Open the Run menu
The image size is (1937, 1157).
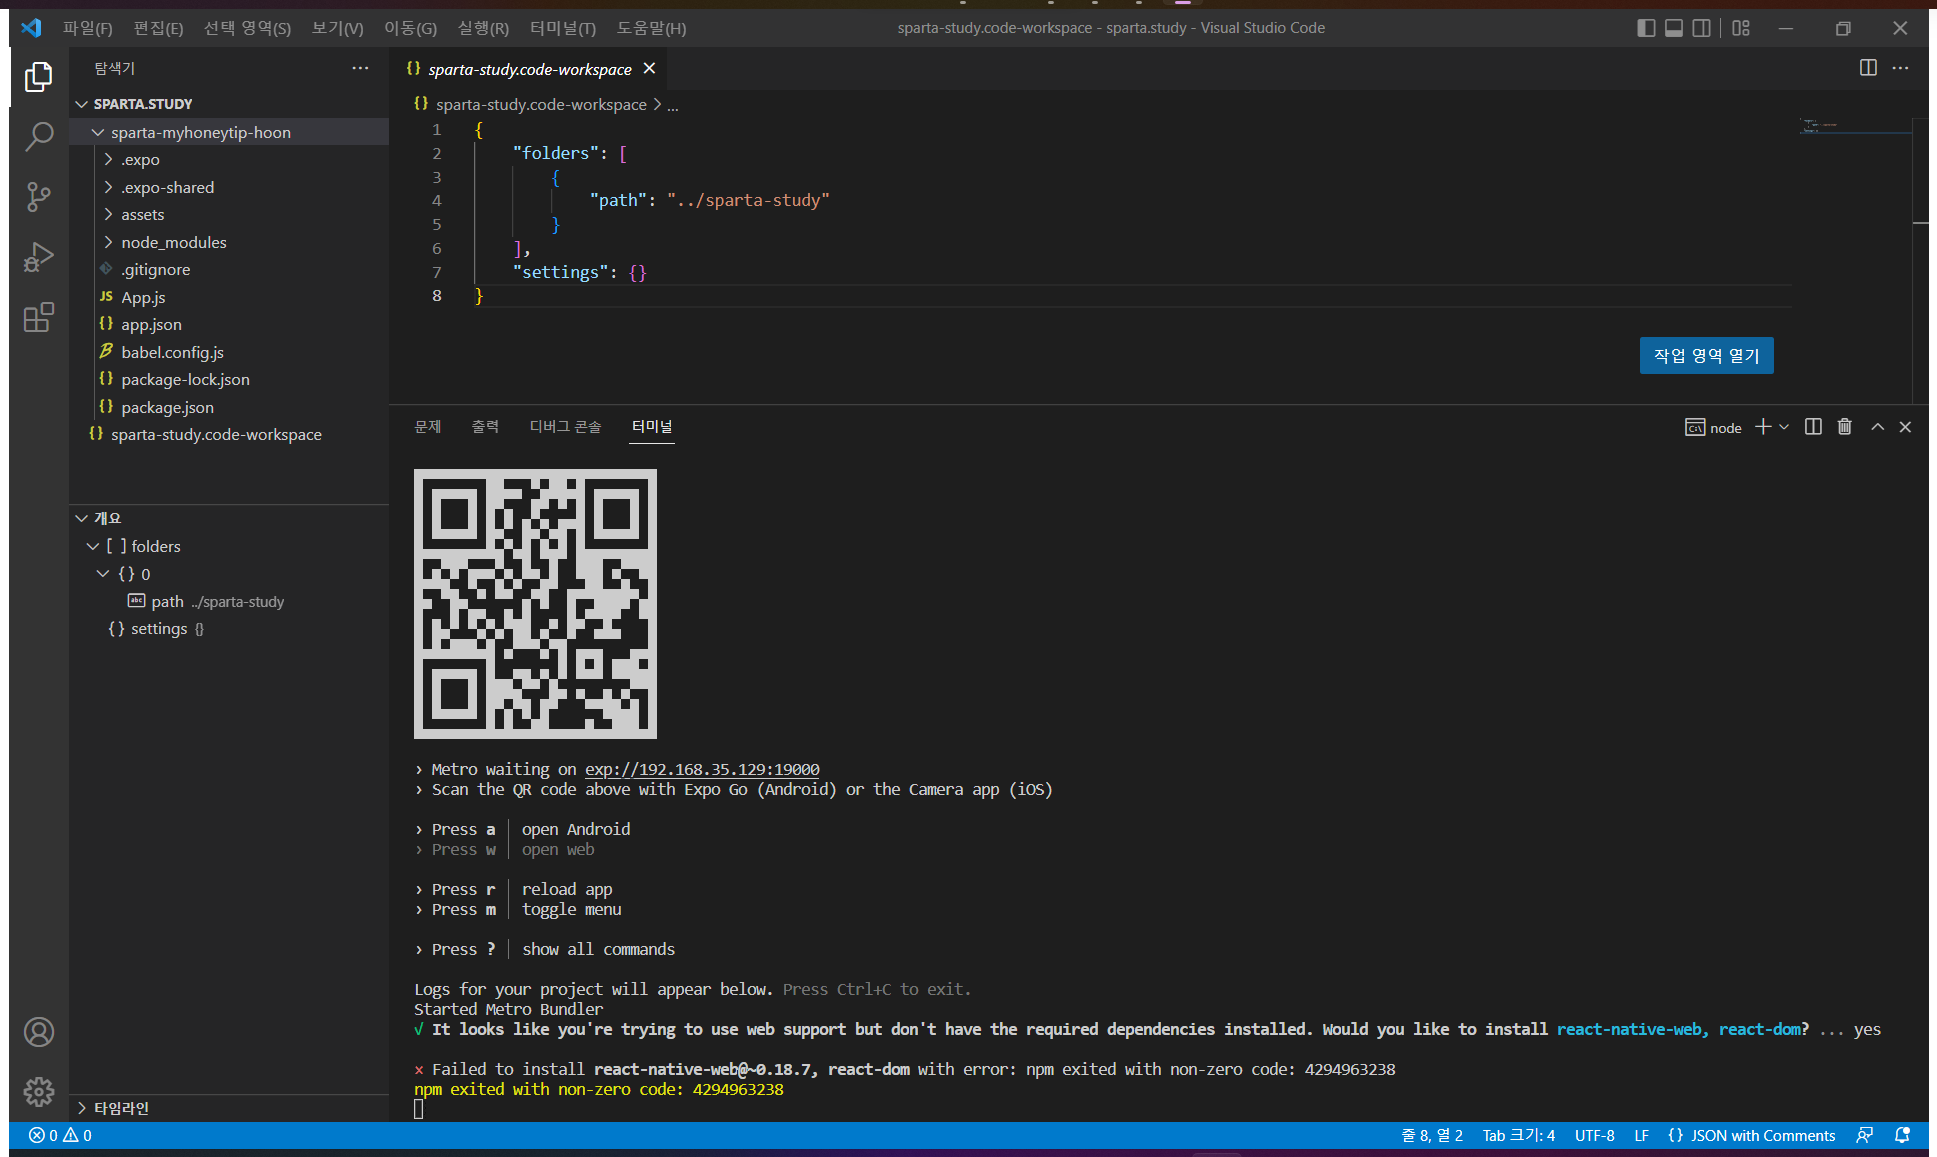[x=483, y=28]
